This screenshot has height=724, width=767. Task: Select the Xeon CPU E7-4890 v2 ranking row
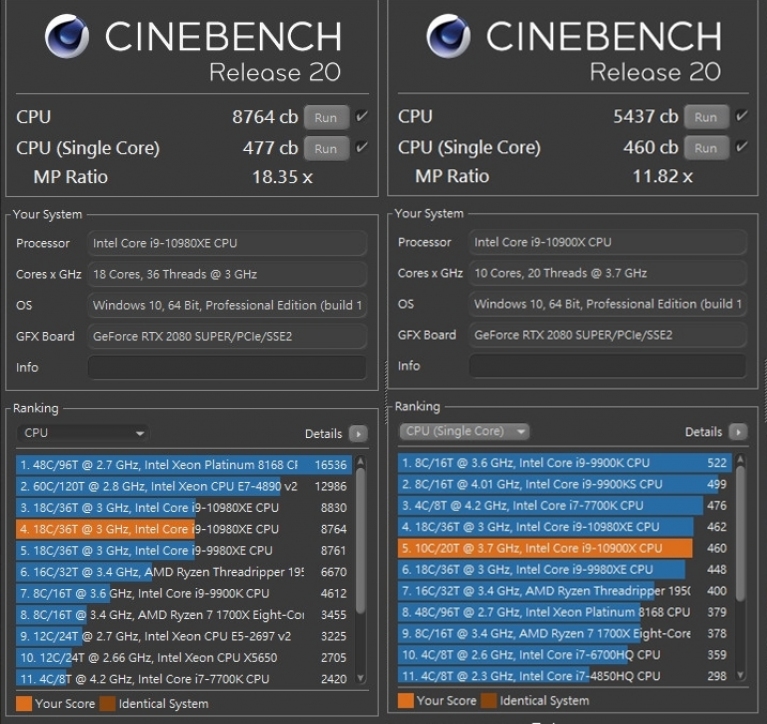tap(184, 486)
